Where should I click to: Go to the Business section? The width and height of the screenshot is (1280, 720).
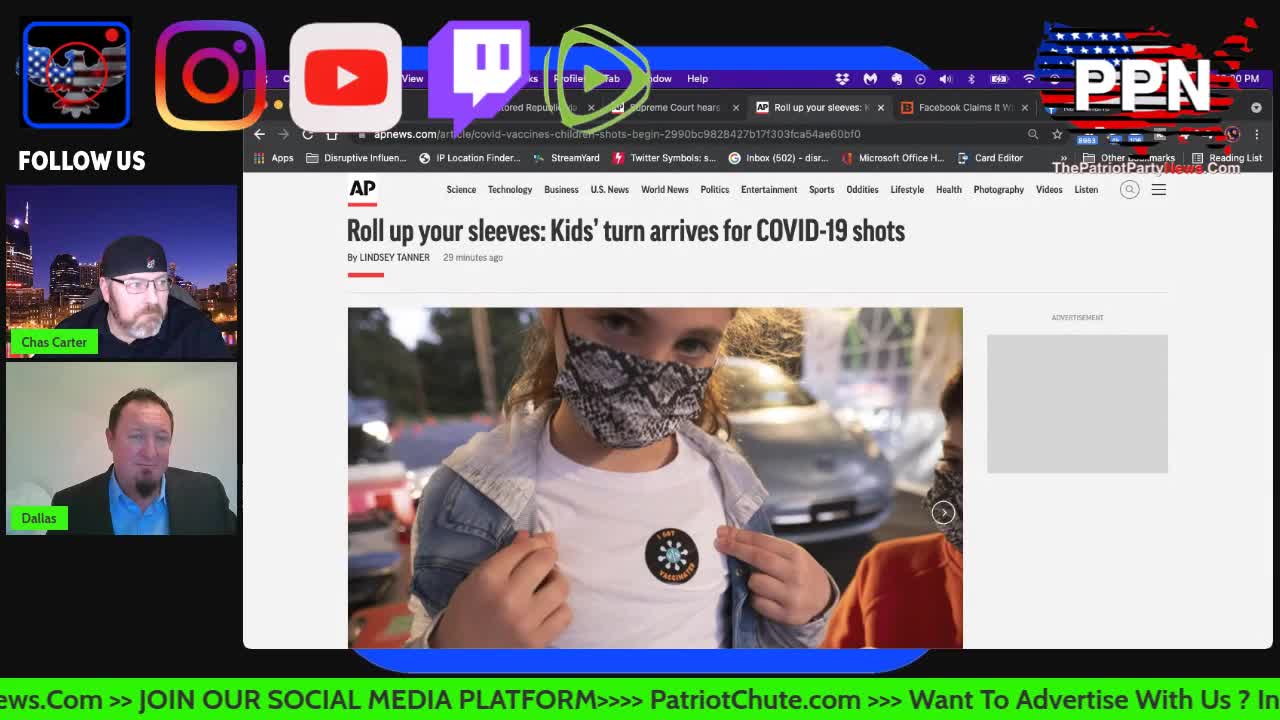pos(561,189)
